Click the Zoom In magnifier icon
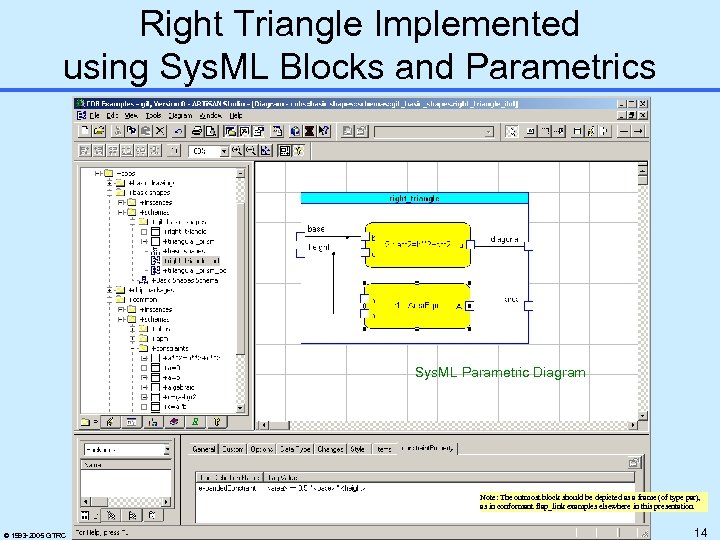Viewport: 720px width, 540px height. tap(237, 151)
